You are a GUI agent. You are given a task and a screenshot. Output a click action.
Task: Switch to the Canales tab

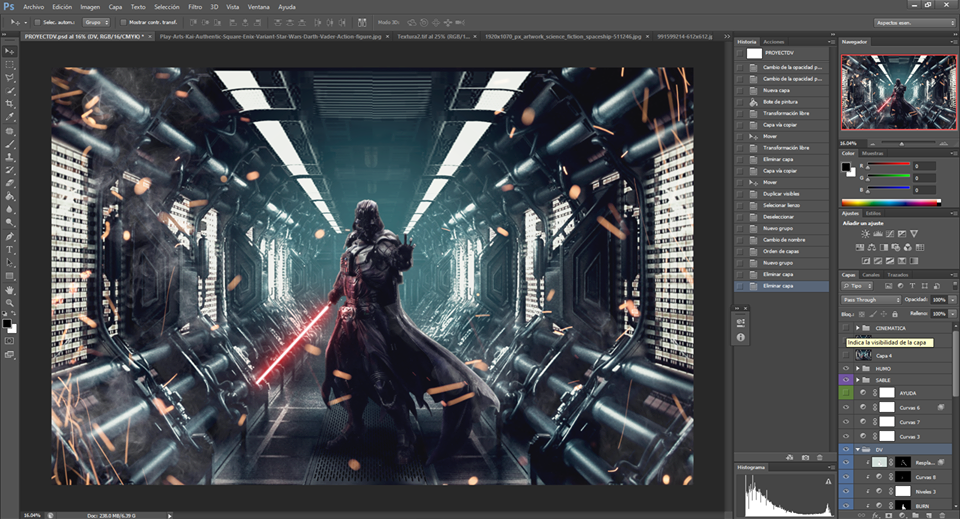click(871, 274)
